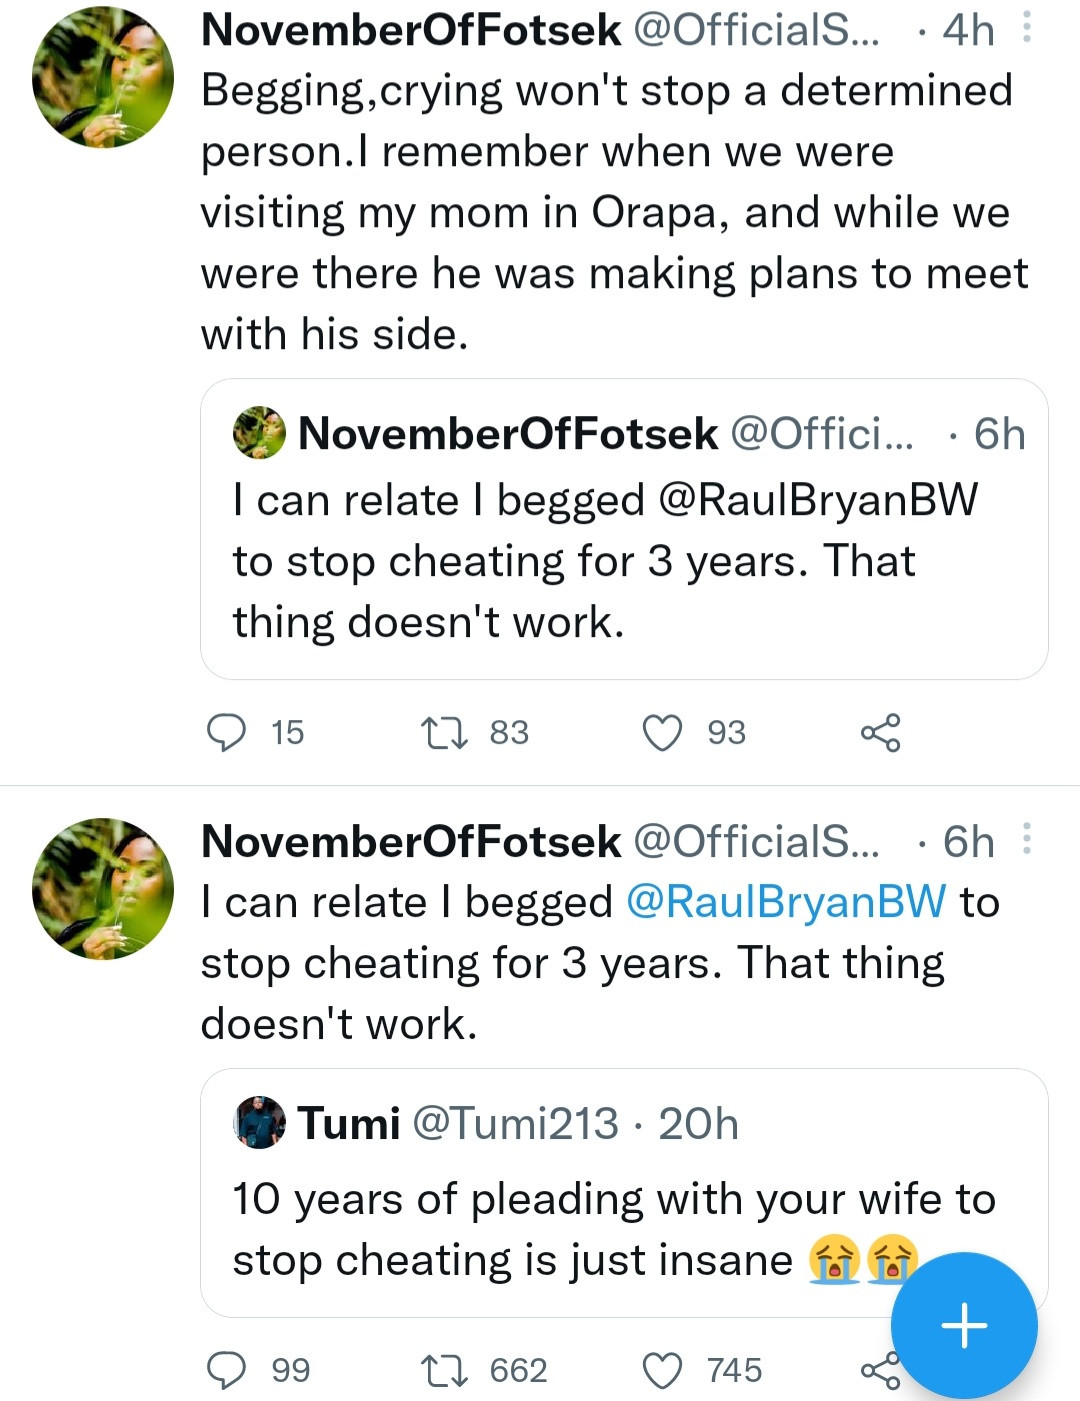Open NovemberOfFotsek's avatar on the first tweet
This screenshot has width=1080, height=1401.
click(x=102, y=78)
